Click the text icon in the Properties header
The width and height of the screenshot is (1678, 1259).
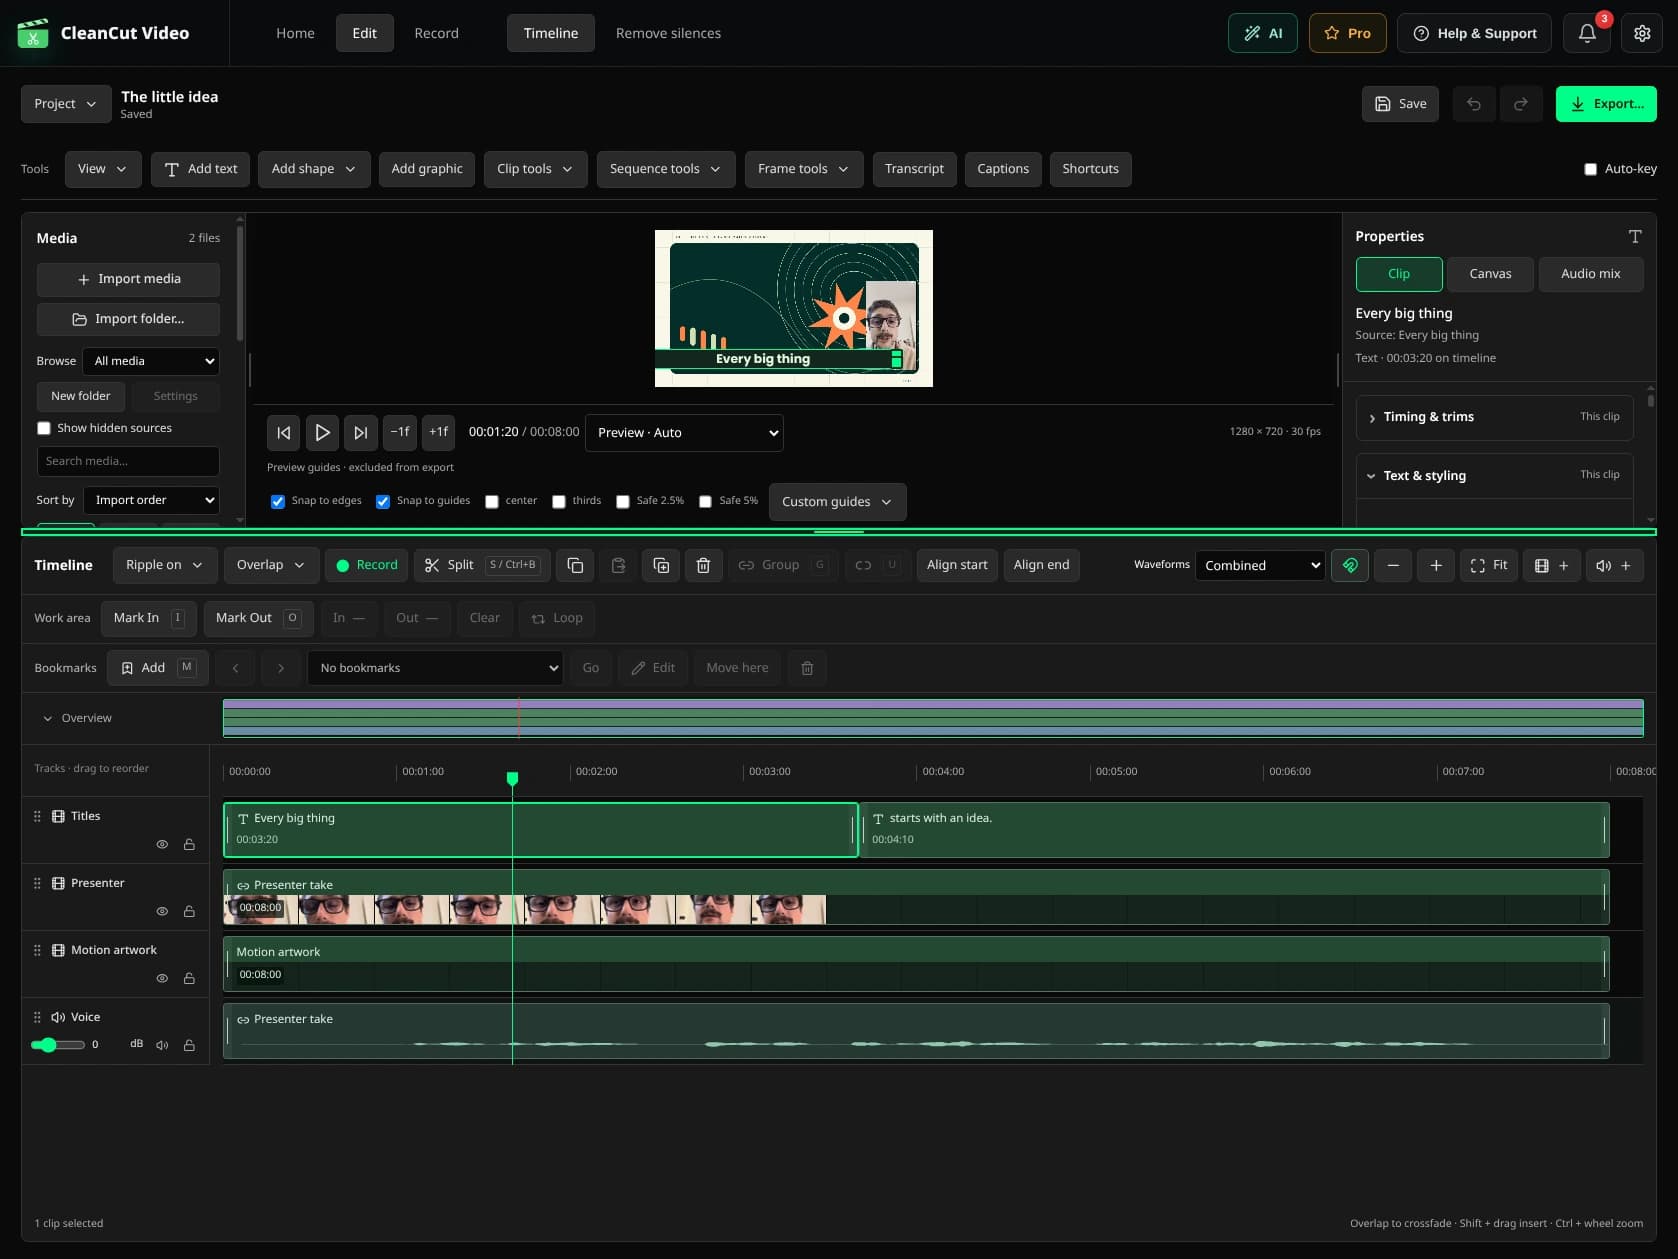pos(1635,236)
